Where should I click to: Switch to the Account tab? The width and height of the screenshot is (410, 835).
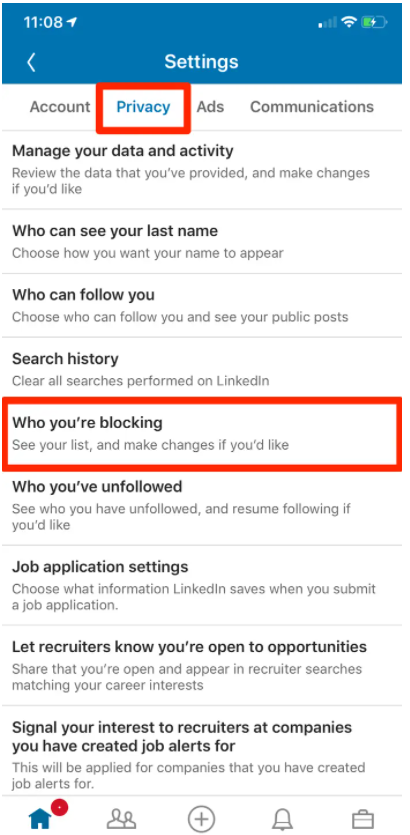tap(60, 107)
